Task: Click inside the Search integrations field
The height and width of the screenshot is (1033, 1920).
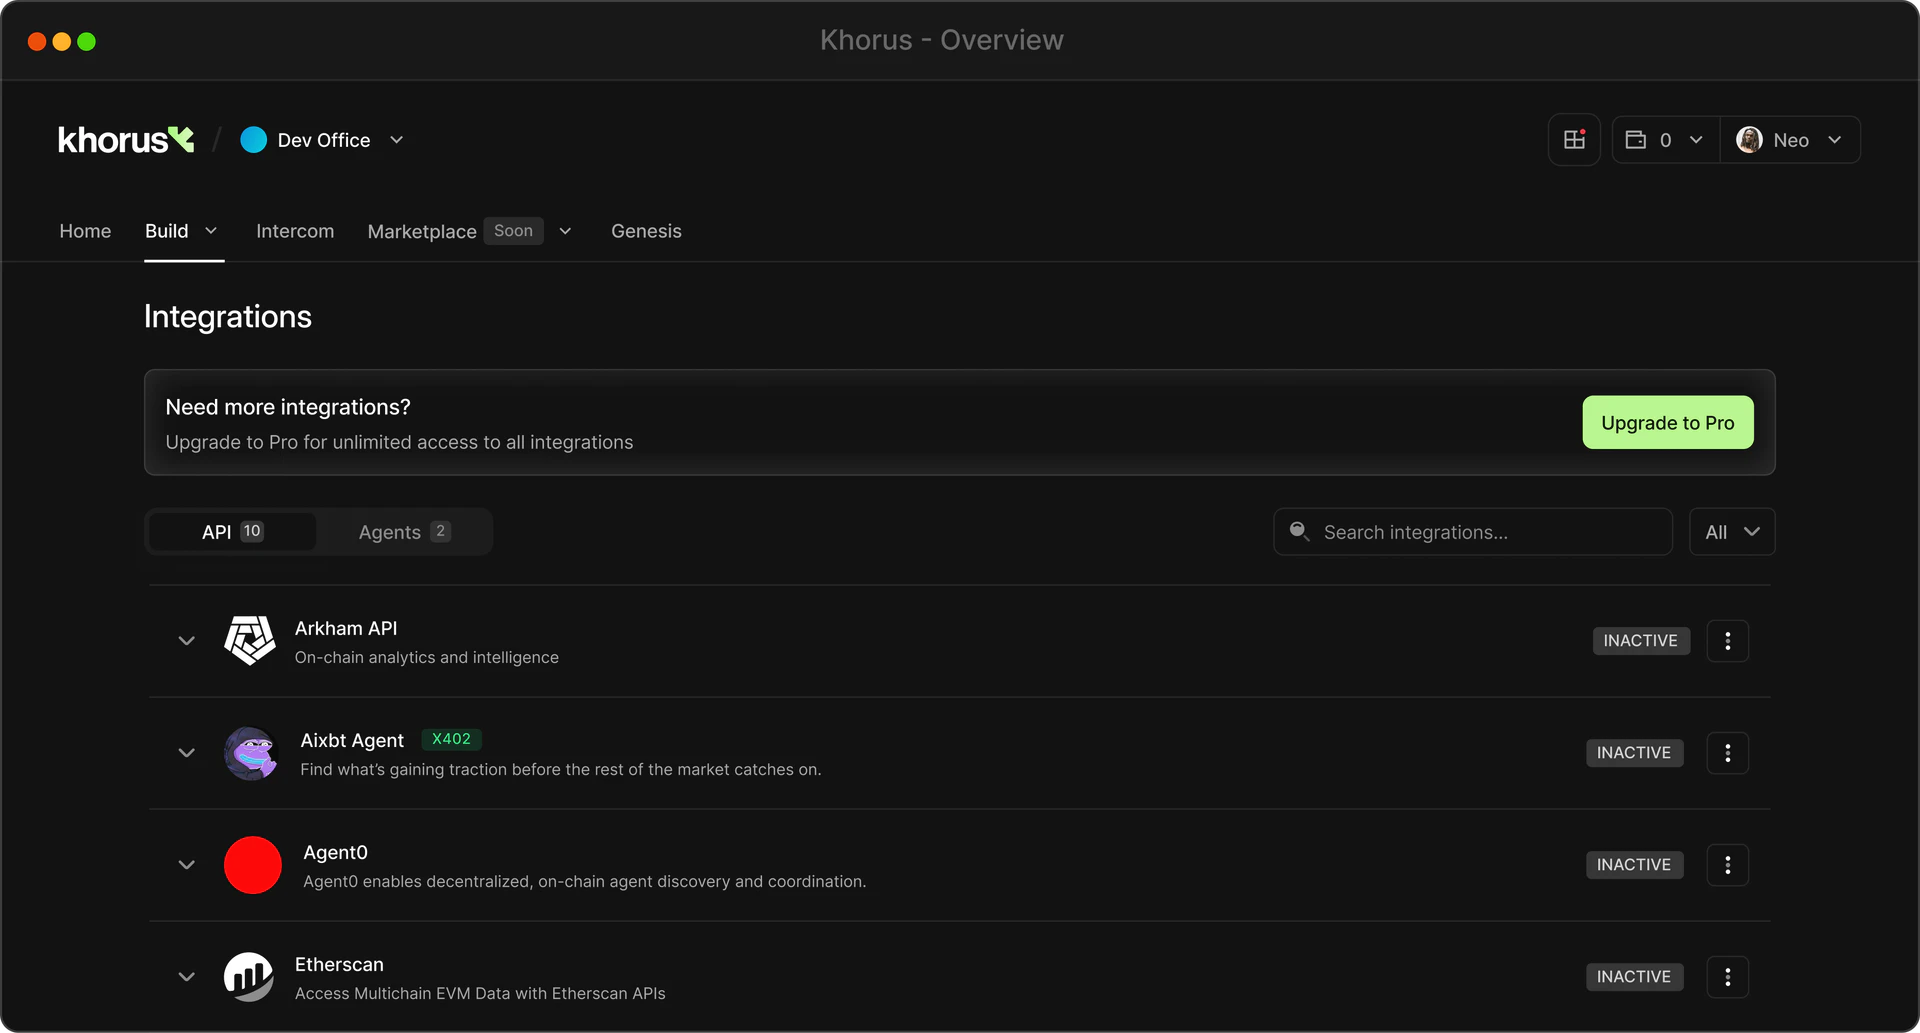Action: pyautogui.click(x=1450, y=531)
